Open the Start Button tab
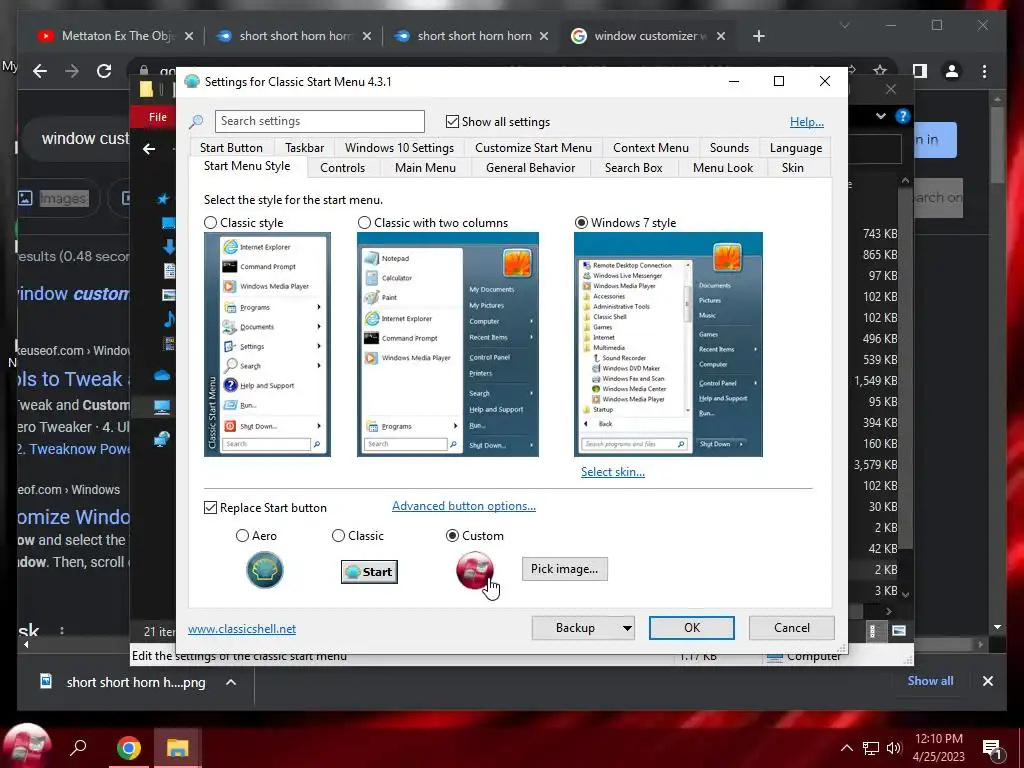The height and width of the screenshot is (768, 1024). [x=231, y=148]
